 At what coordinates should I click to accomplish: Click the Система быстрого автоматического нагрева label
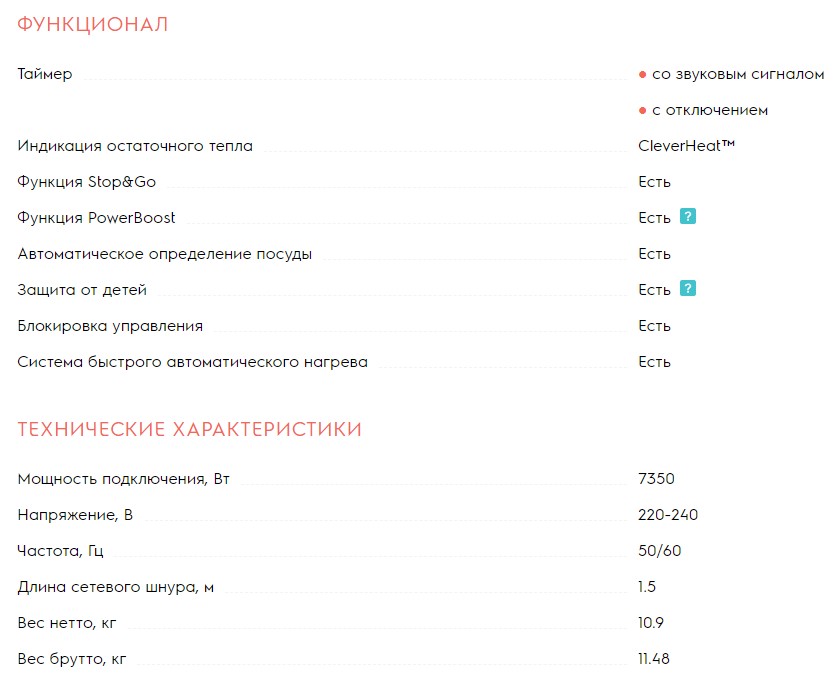[193, 362]
